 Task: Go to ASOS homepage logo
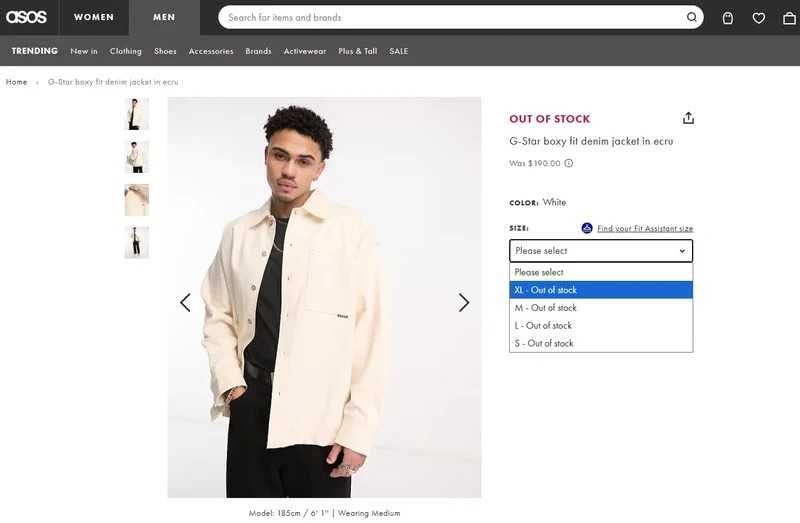coord(28,17)
